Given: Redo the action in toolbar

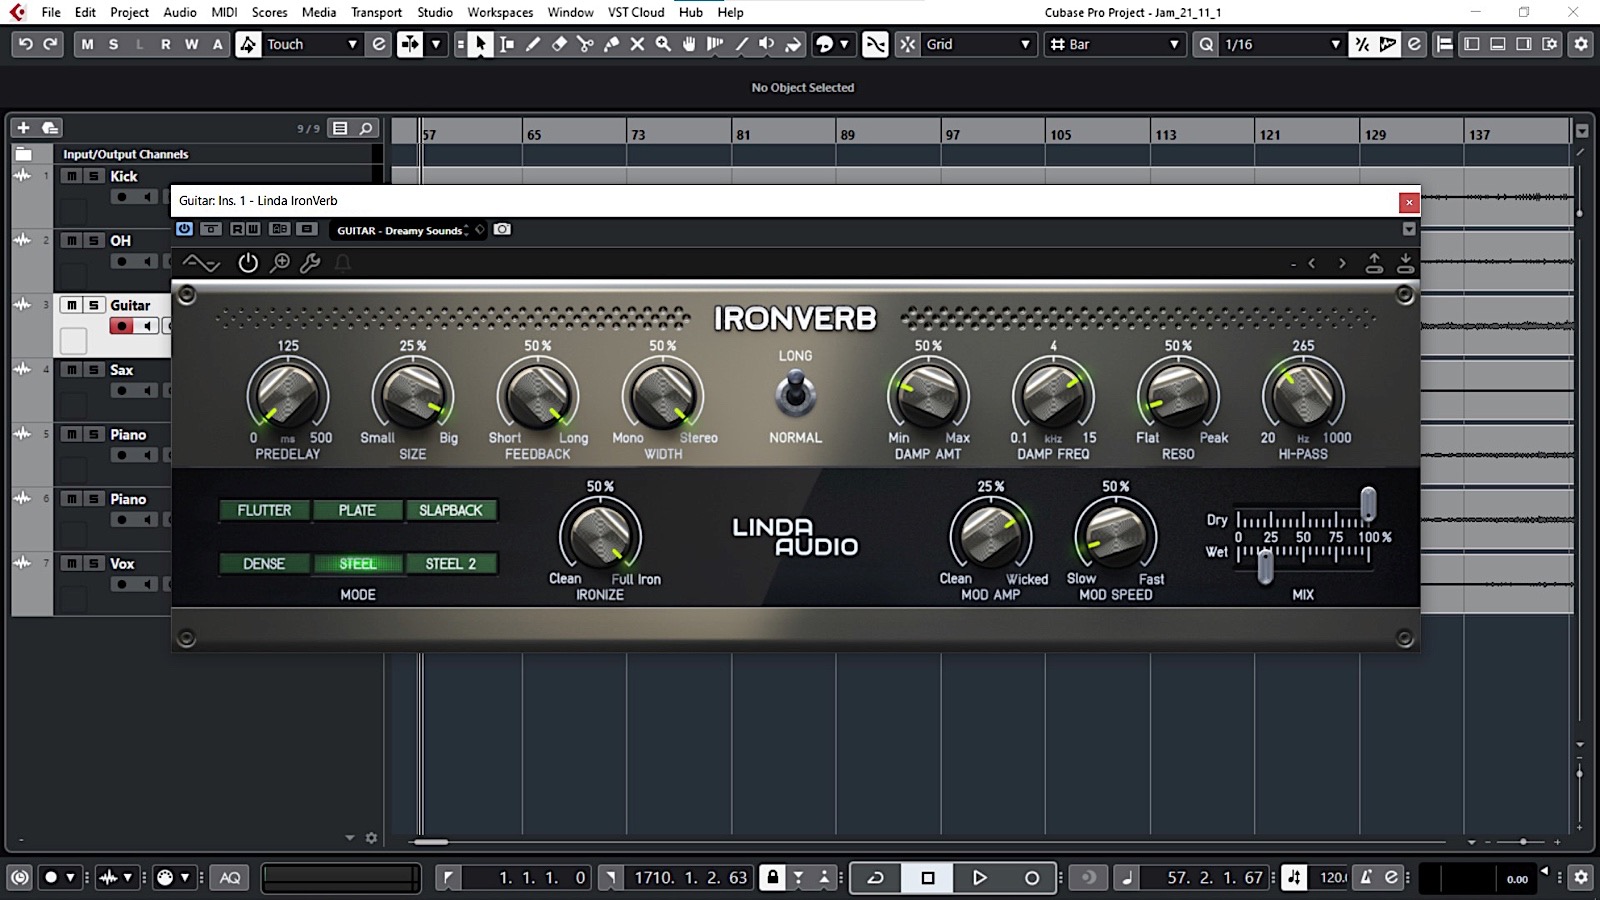Looking at the screenshot, I should 50,44.
